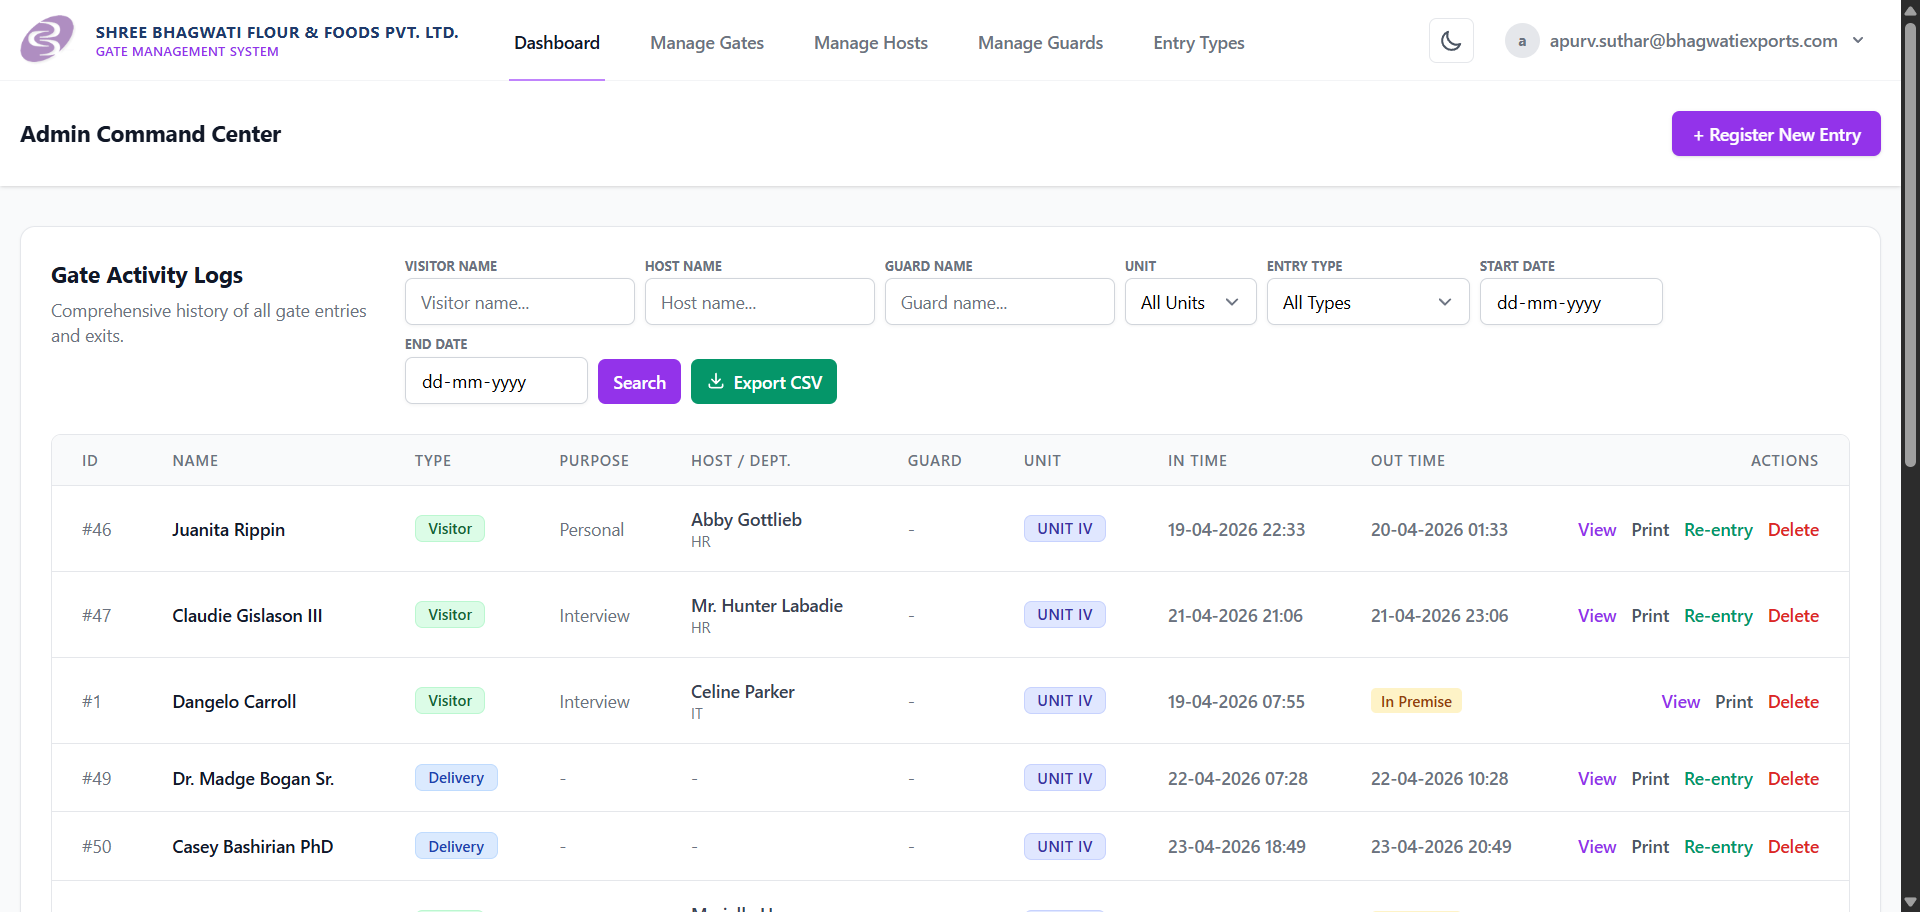The width and height of the screenshot is (1920, 912).
Task: Focus the Host name input
Action: pos(760,302)
